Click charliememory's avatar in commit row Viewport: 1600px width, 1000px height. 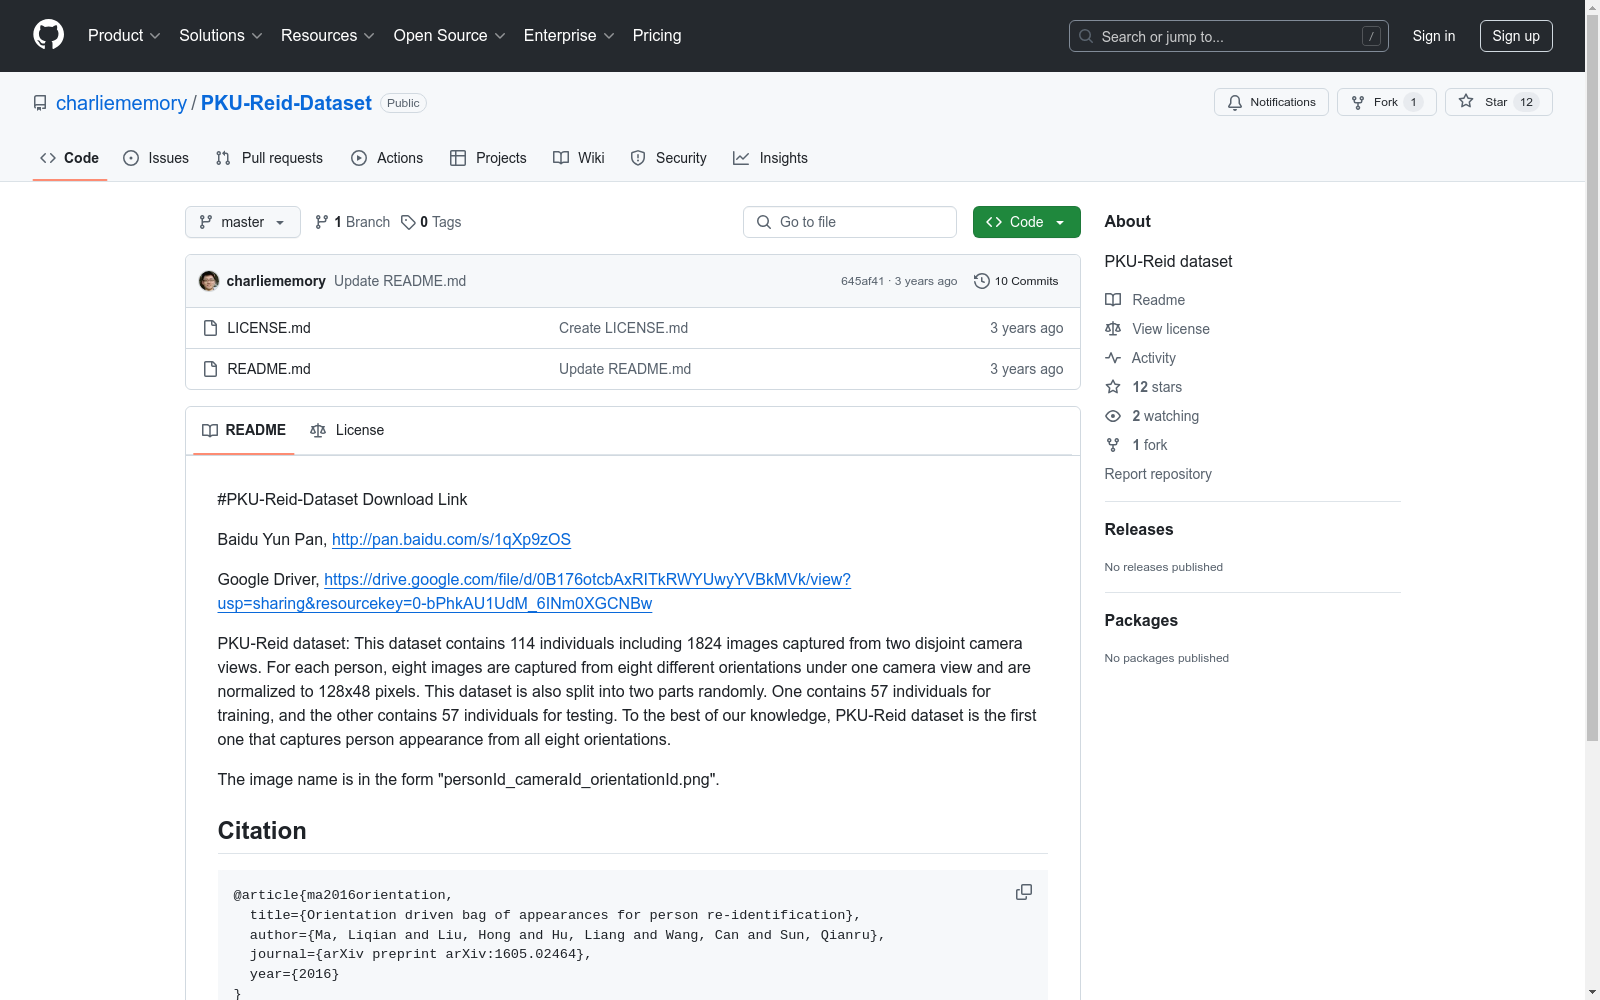coord(209,281)
